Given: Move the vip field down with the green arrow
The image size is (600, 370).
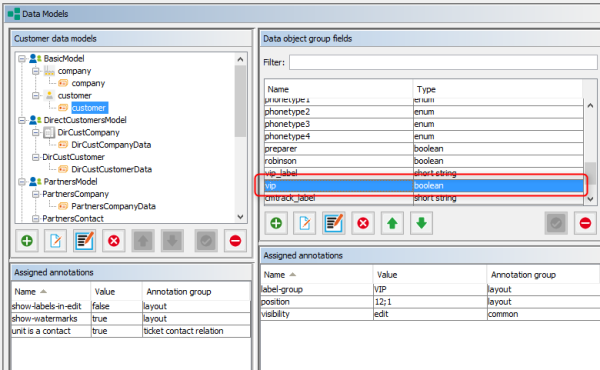Looking at the screenshot, I should pyautogui.click(x=421, y=223).
